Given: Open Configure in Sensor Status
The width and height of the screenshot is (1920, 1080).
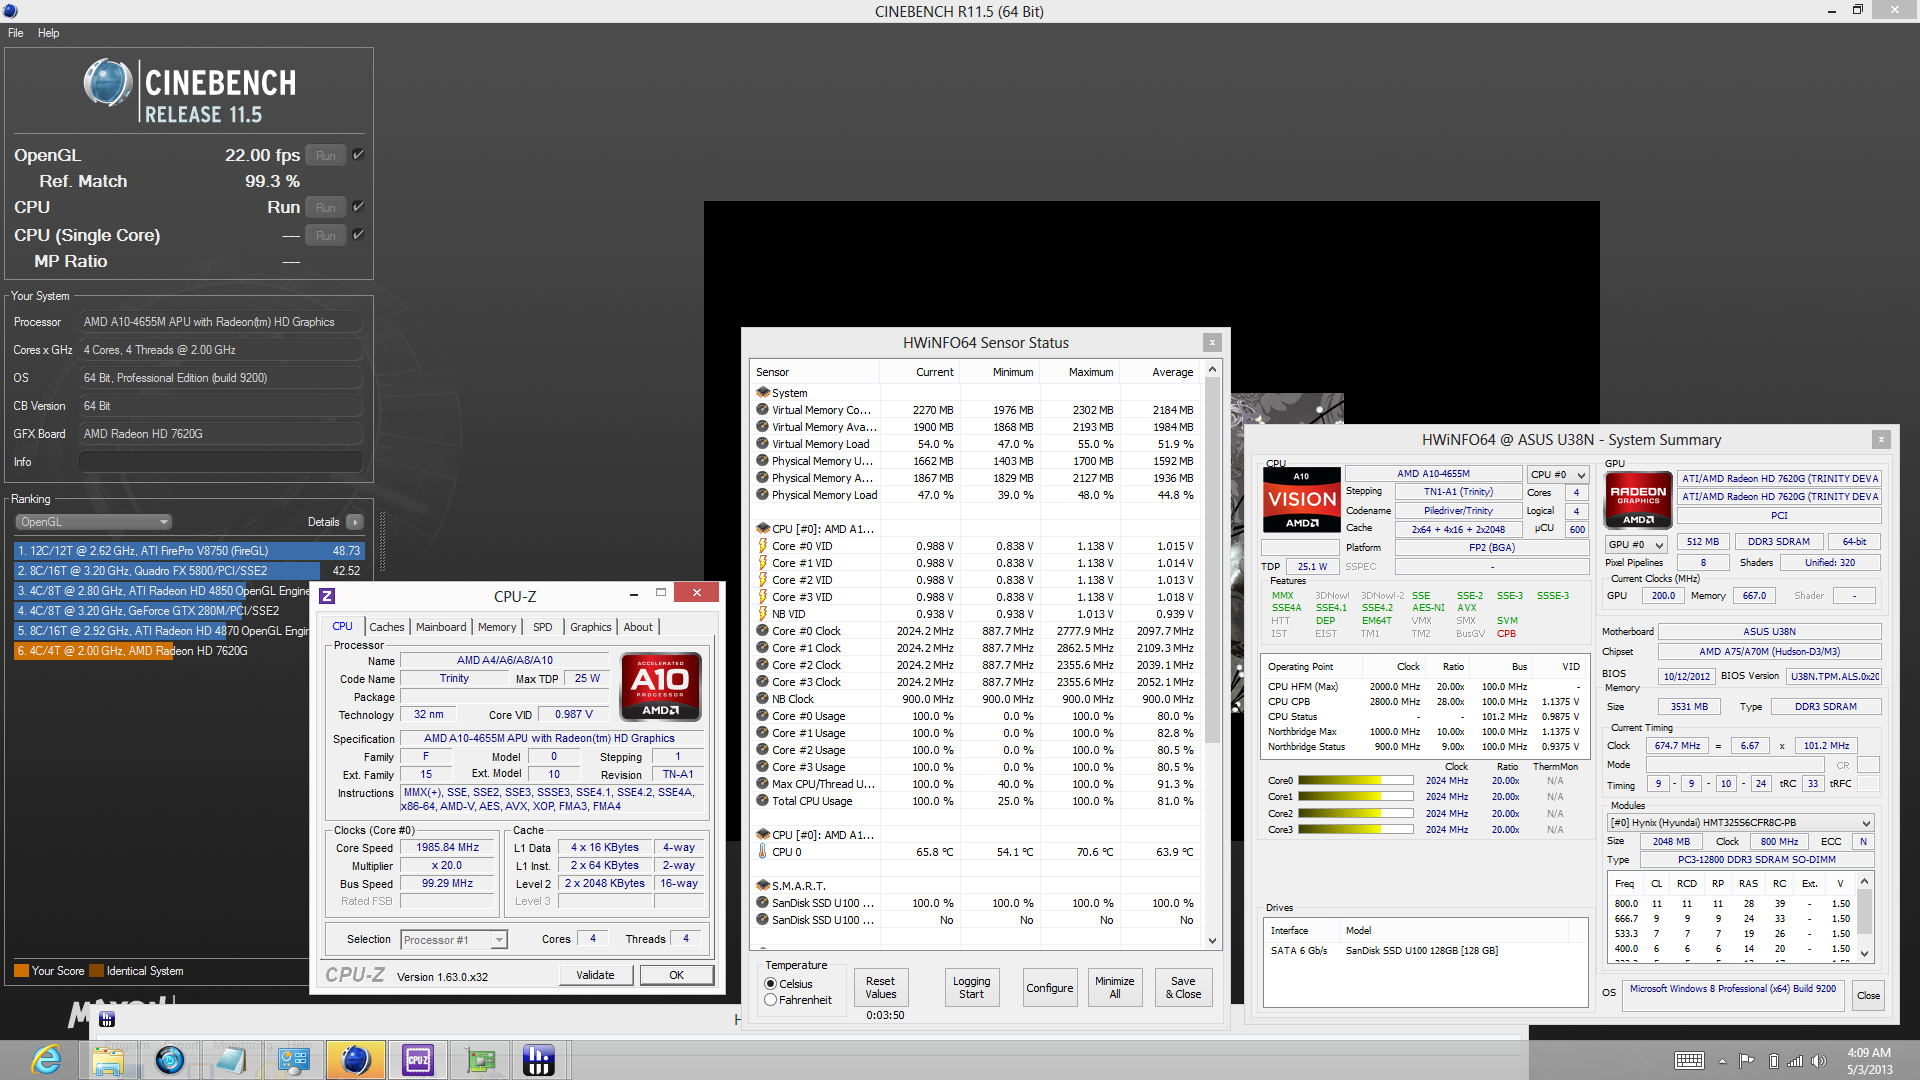Looking at the screenshot, I should click(1049, 988).
